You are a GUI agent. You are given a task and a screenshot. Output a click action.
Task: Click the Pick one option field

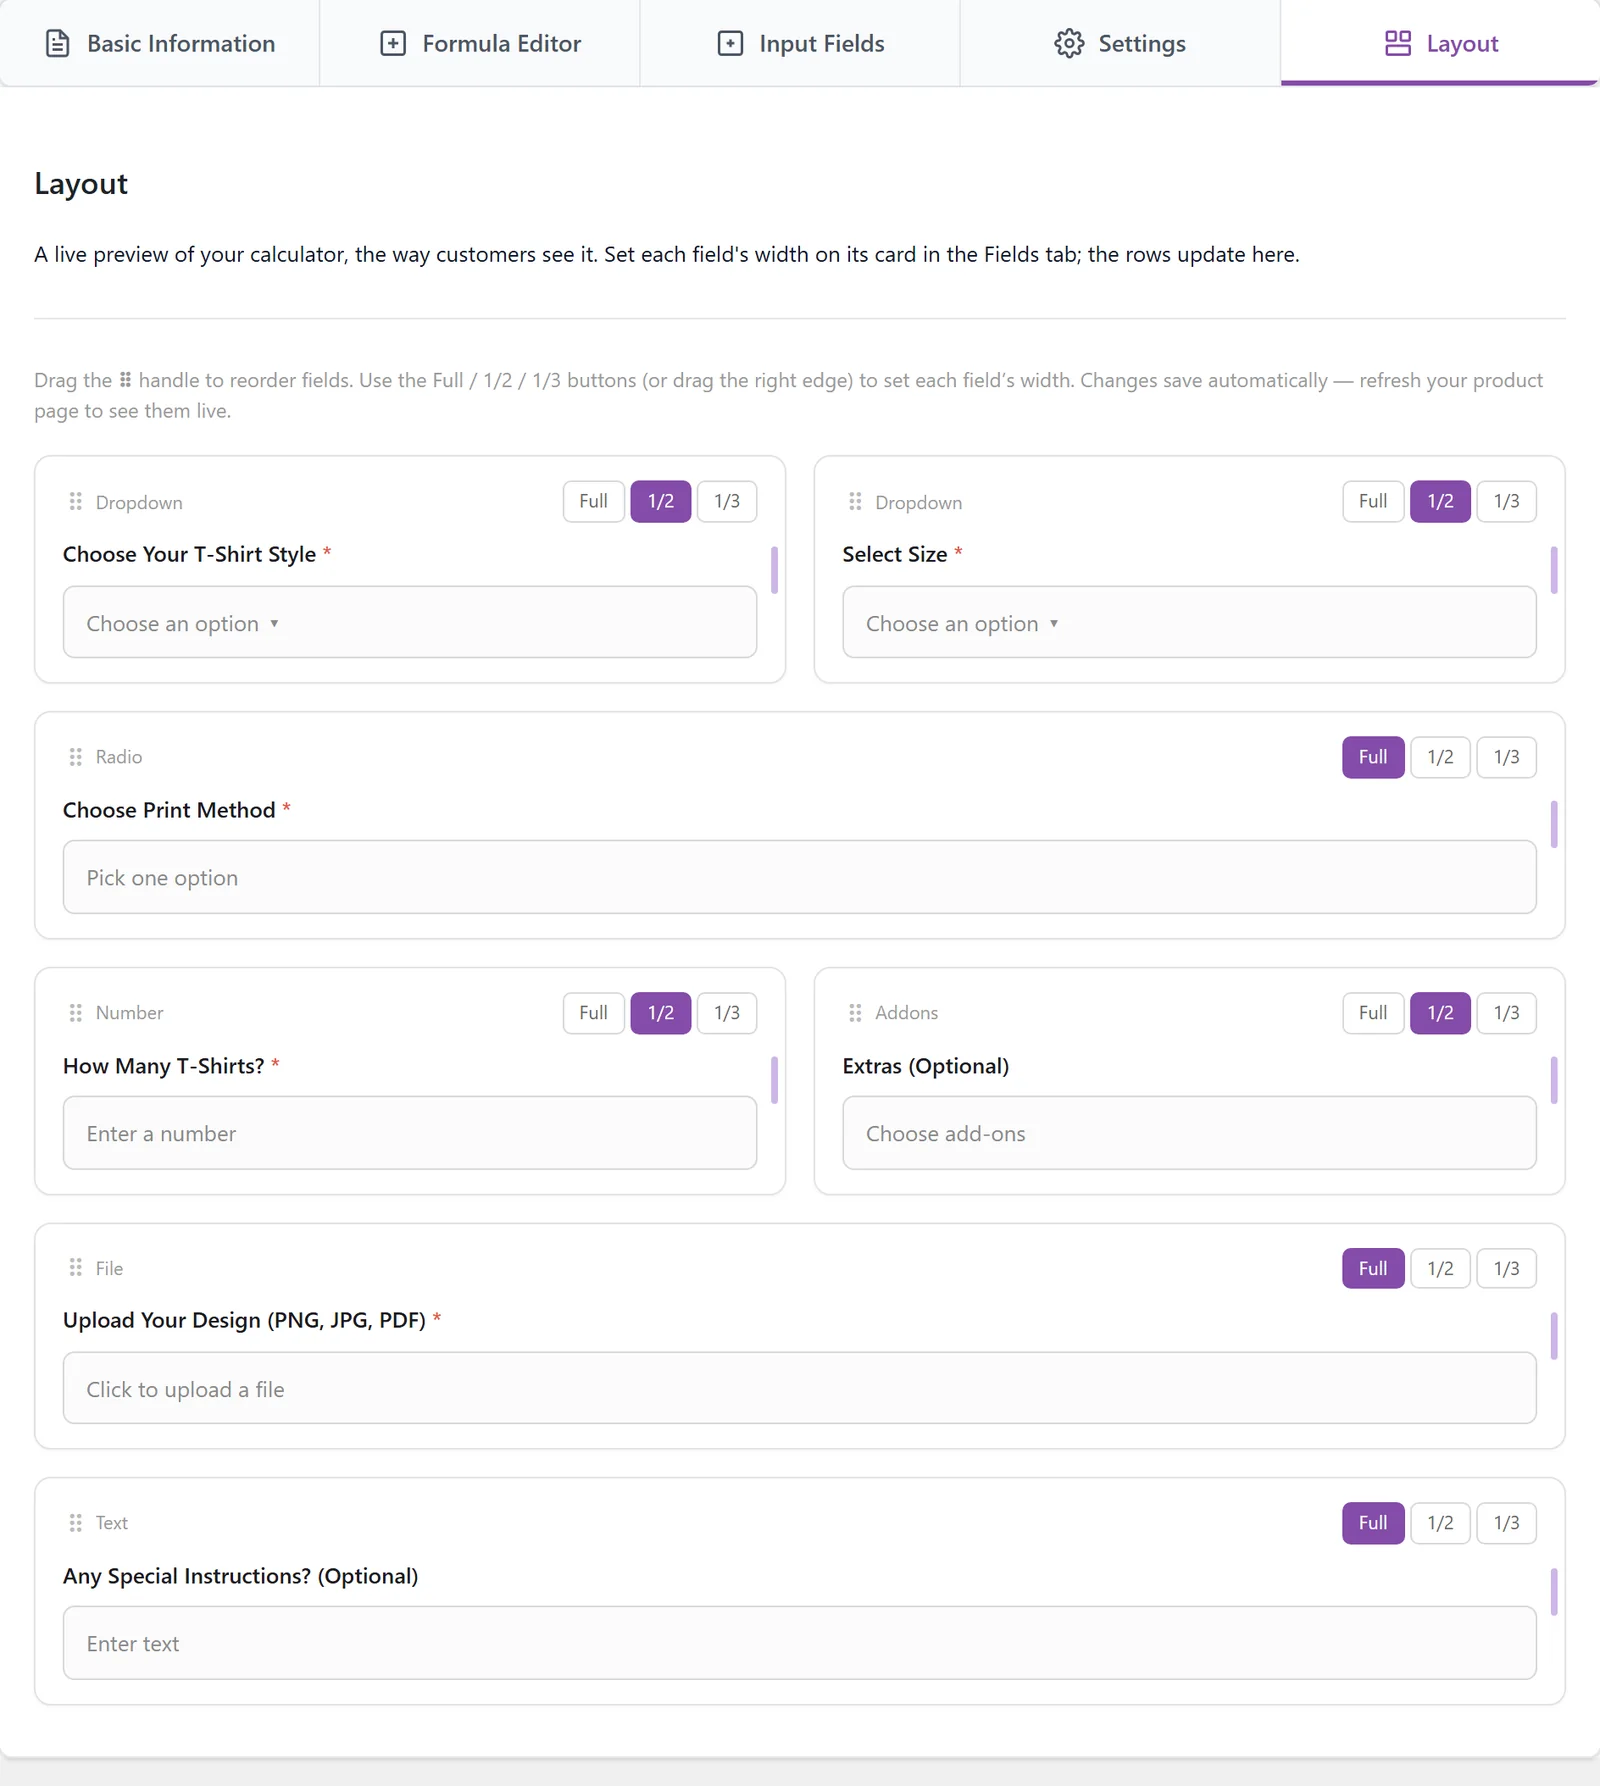pos(800,877)
